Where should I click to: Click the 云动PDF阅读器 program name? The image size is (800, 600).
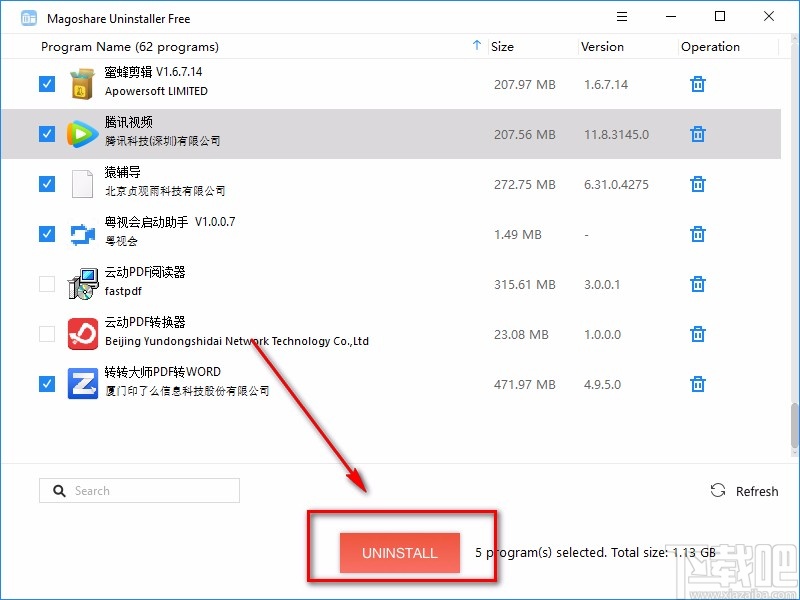tap(145, 272)
